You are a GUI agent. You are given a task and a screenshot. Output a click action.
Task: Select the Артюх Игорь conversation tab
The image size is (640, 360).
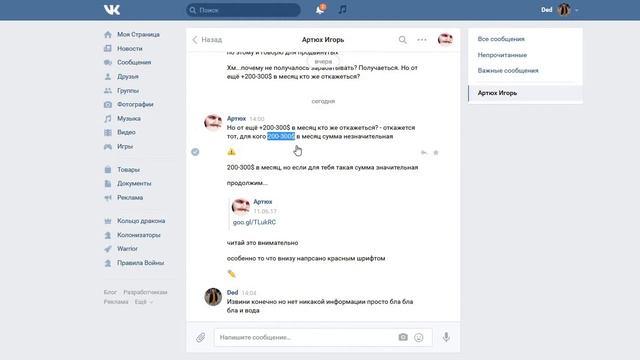click(525, 93)
